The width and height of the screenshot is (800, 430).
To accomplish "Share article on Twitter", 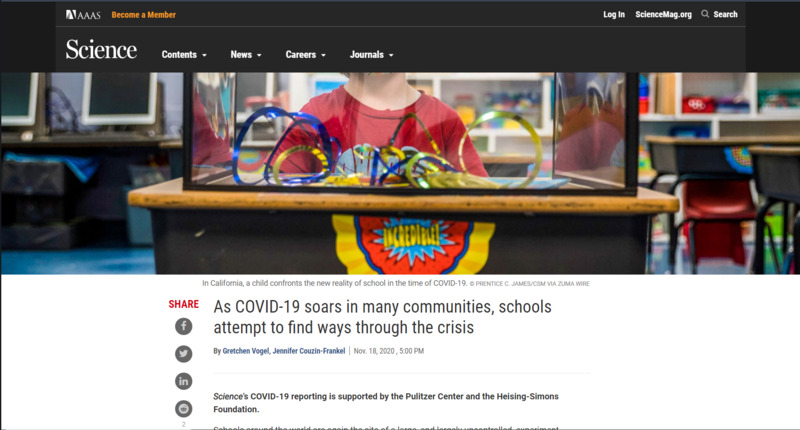I will [x=184, y=354].
